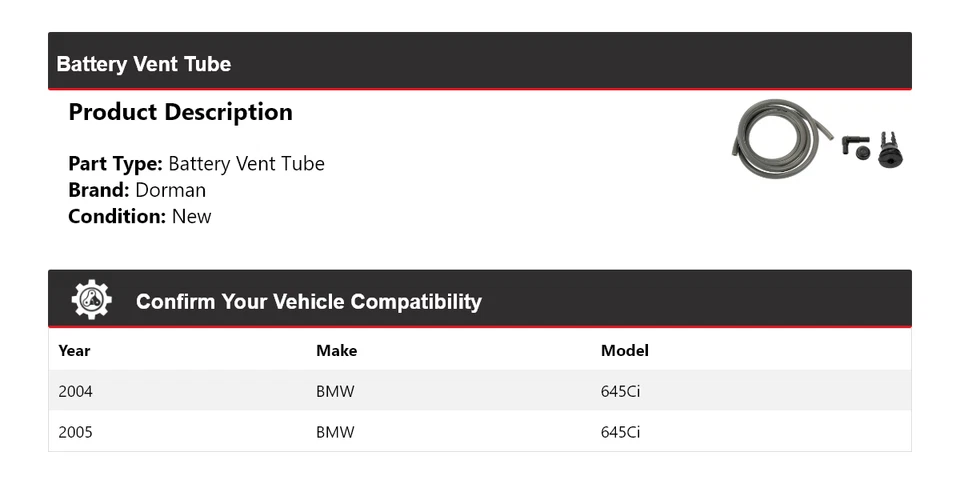
Task: Click 645Ci in the 2005 row
Action: click(x=620, y=432)
